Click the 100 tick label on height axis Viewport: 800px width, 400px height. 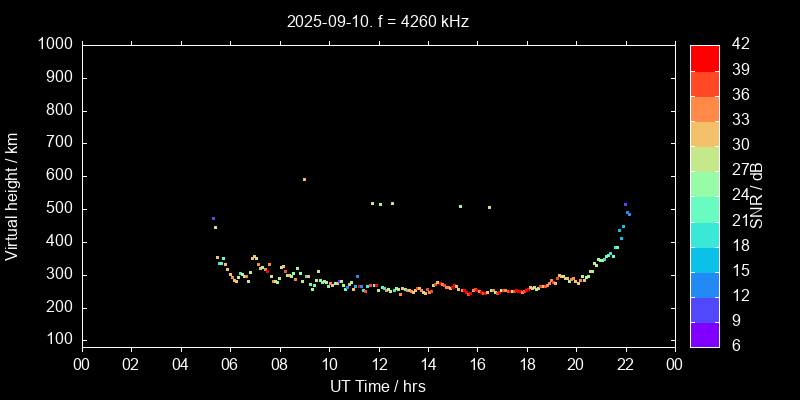click(60, 340)
